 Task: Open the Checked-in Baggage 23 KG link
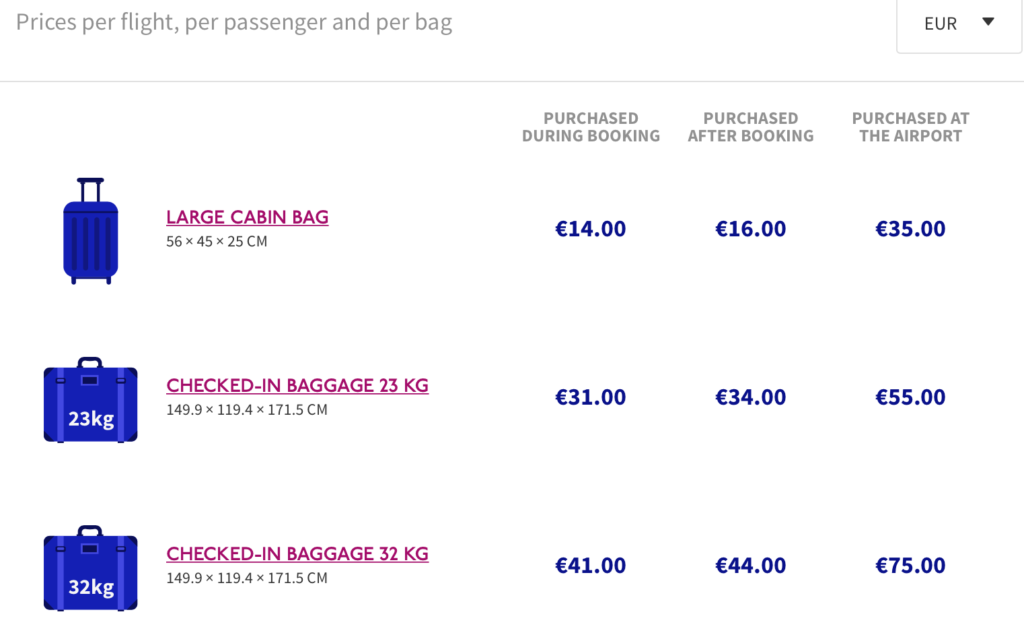click(x=297, y=385)
